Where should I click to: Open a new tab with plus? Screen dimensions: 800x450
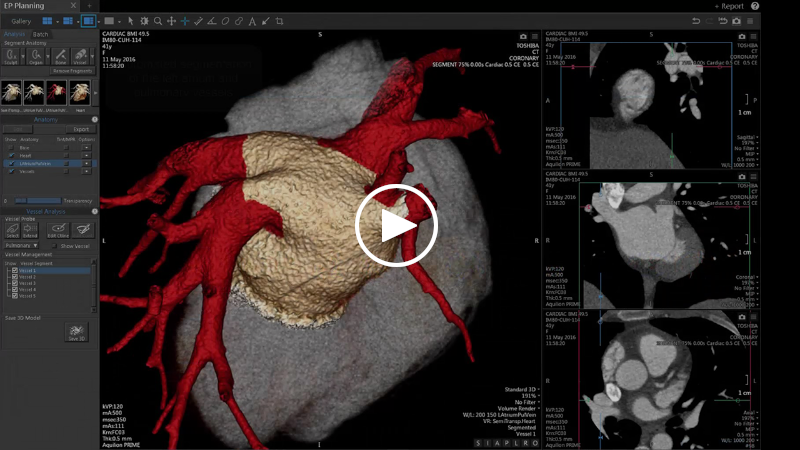pos(89,6)
